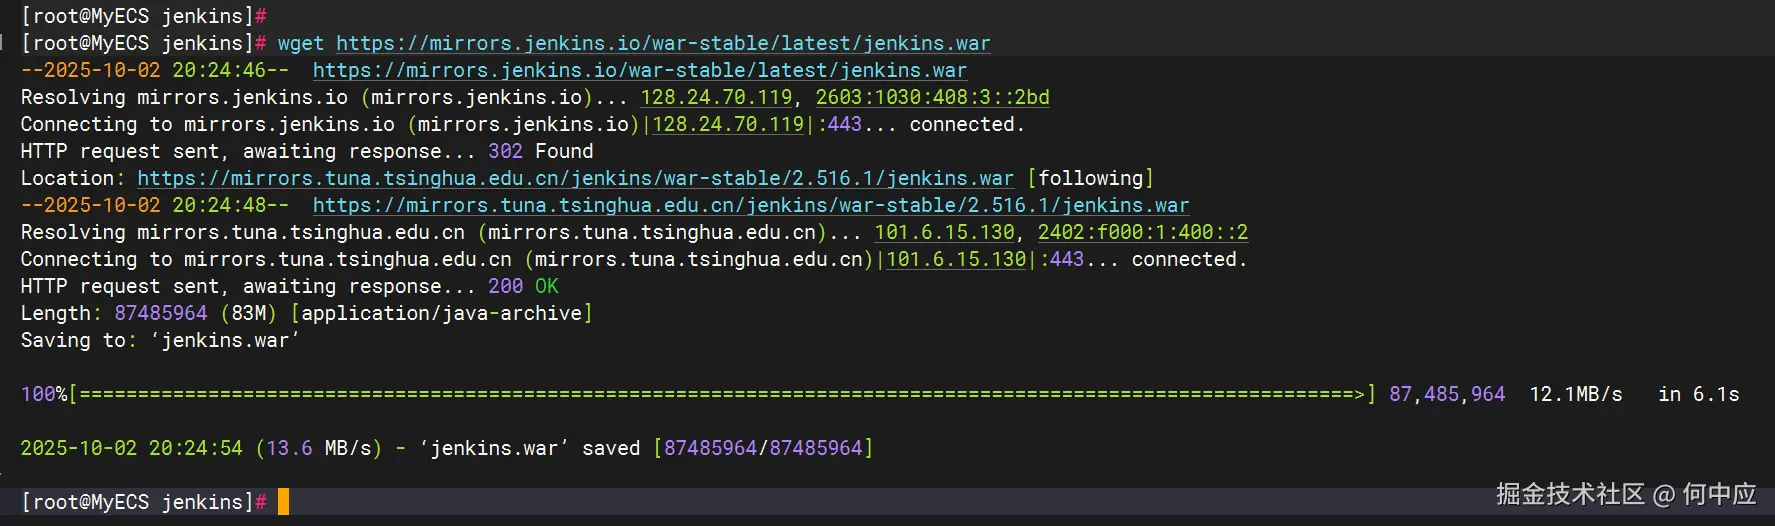
Task: Click the port :443 on the tsinghua Connecting line
Action: click(1061, 259)
